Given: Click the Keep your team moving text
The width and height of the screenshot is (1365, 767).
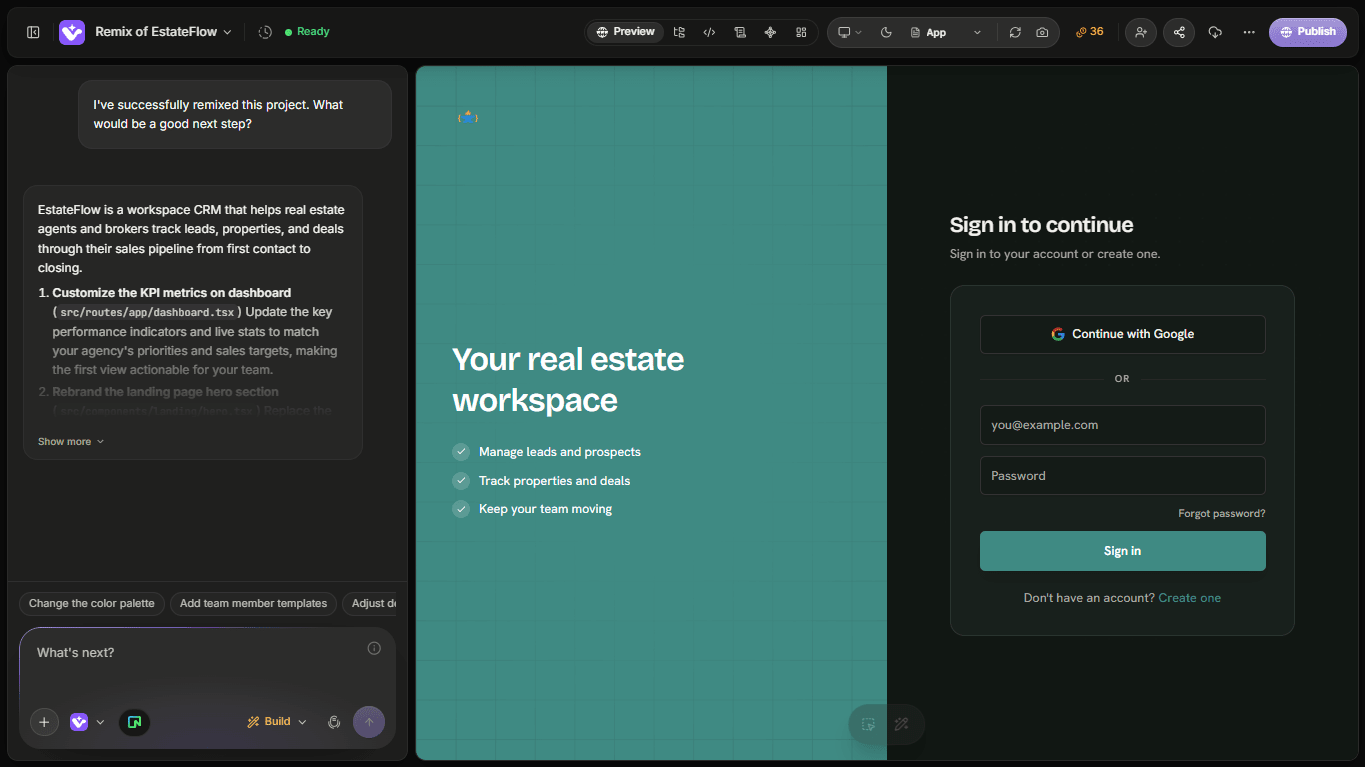Looking at the screenshot, I should pyautogui.click(x=545, y=509).
